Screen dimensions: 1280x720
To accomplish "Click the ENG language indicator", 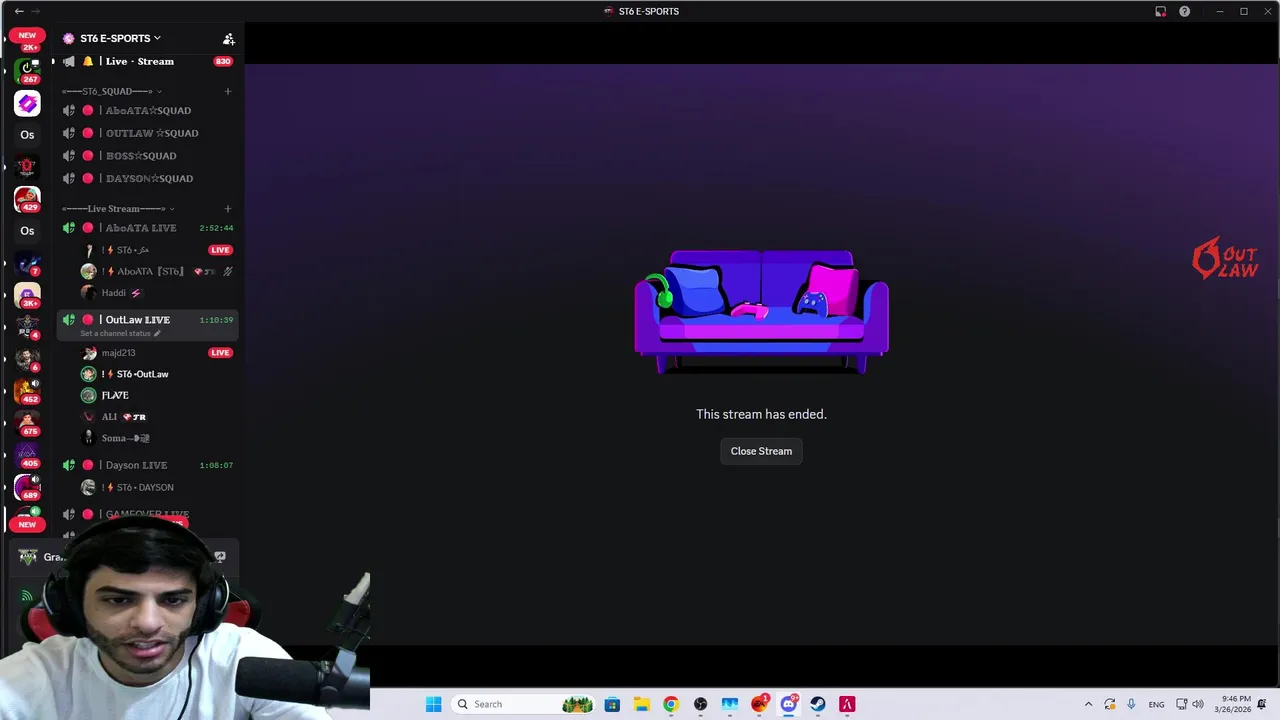I will tap(1156, 705).
